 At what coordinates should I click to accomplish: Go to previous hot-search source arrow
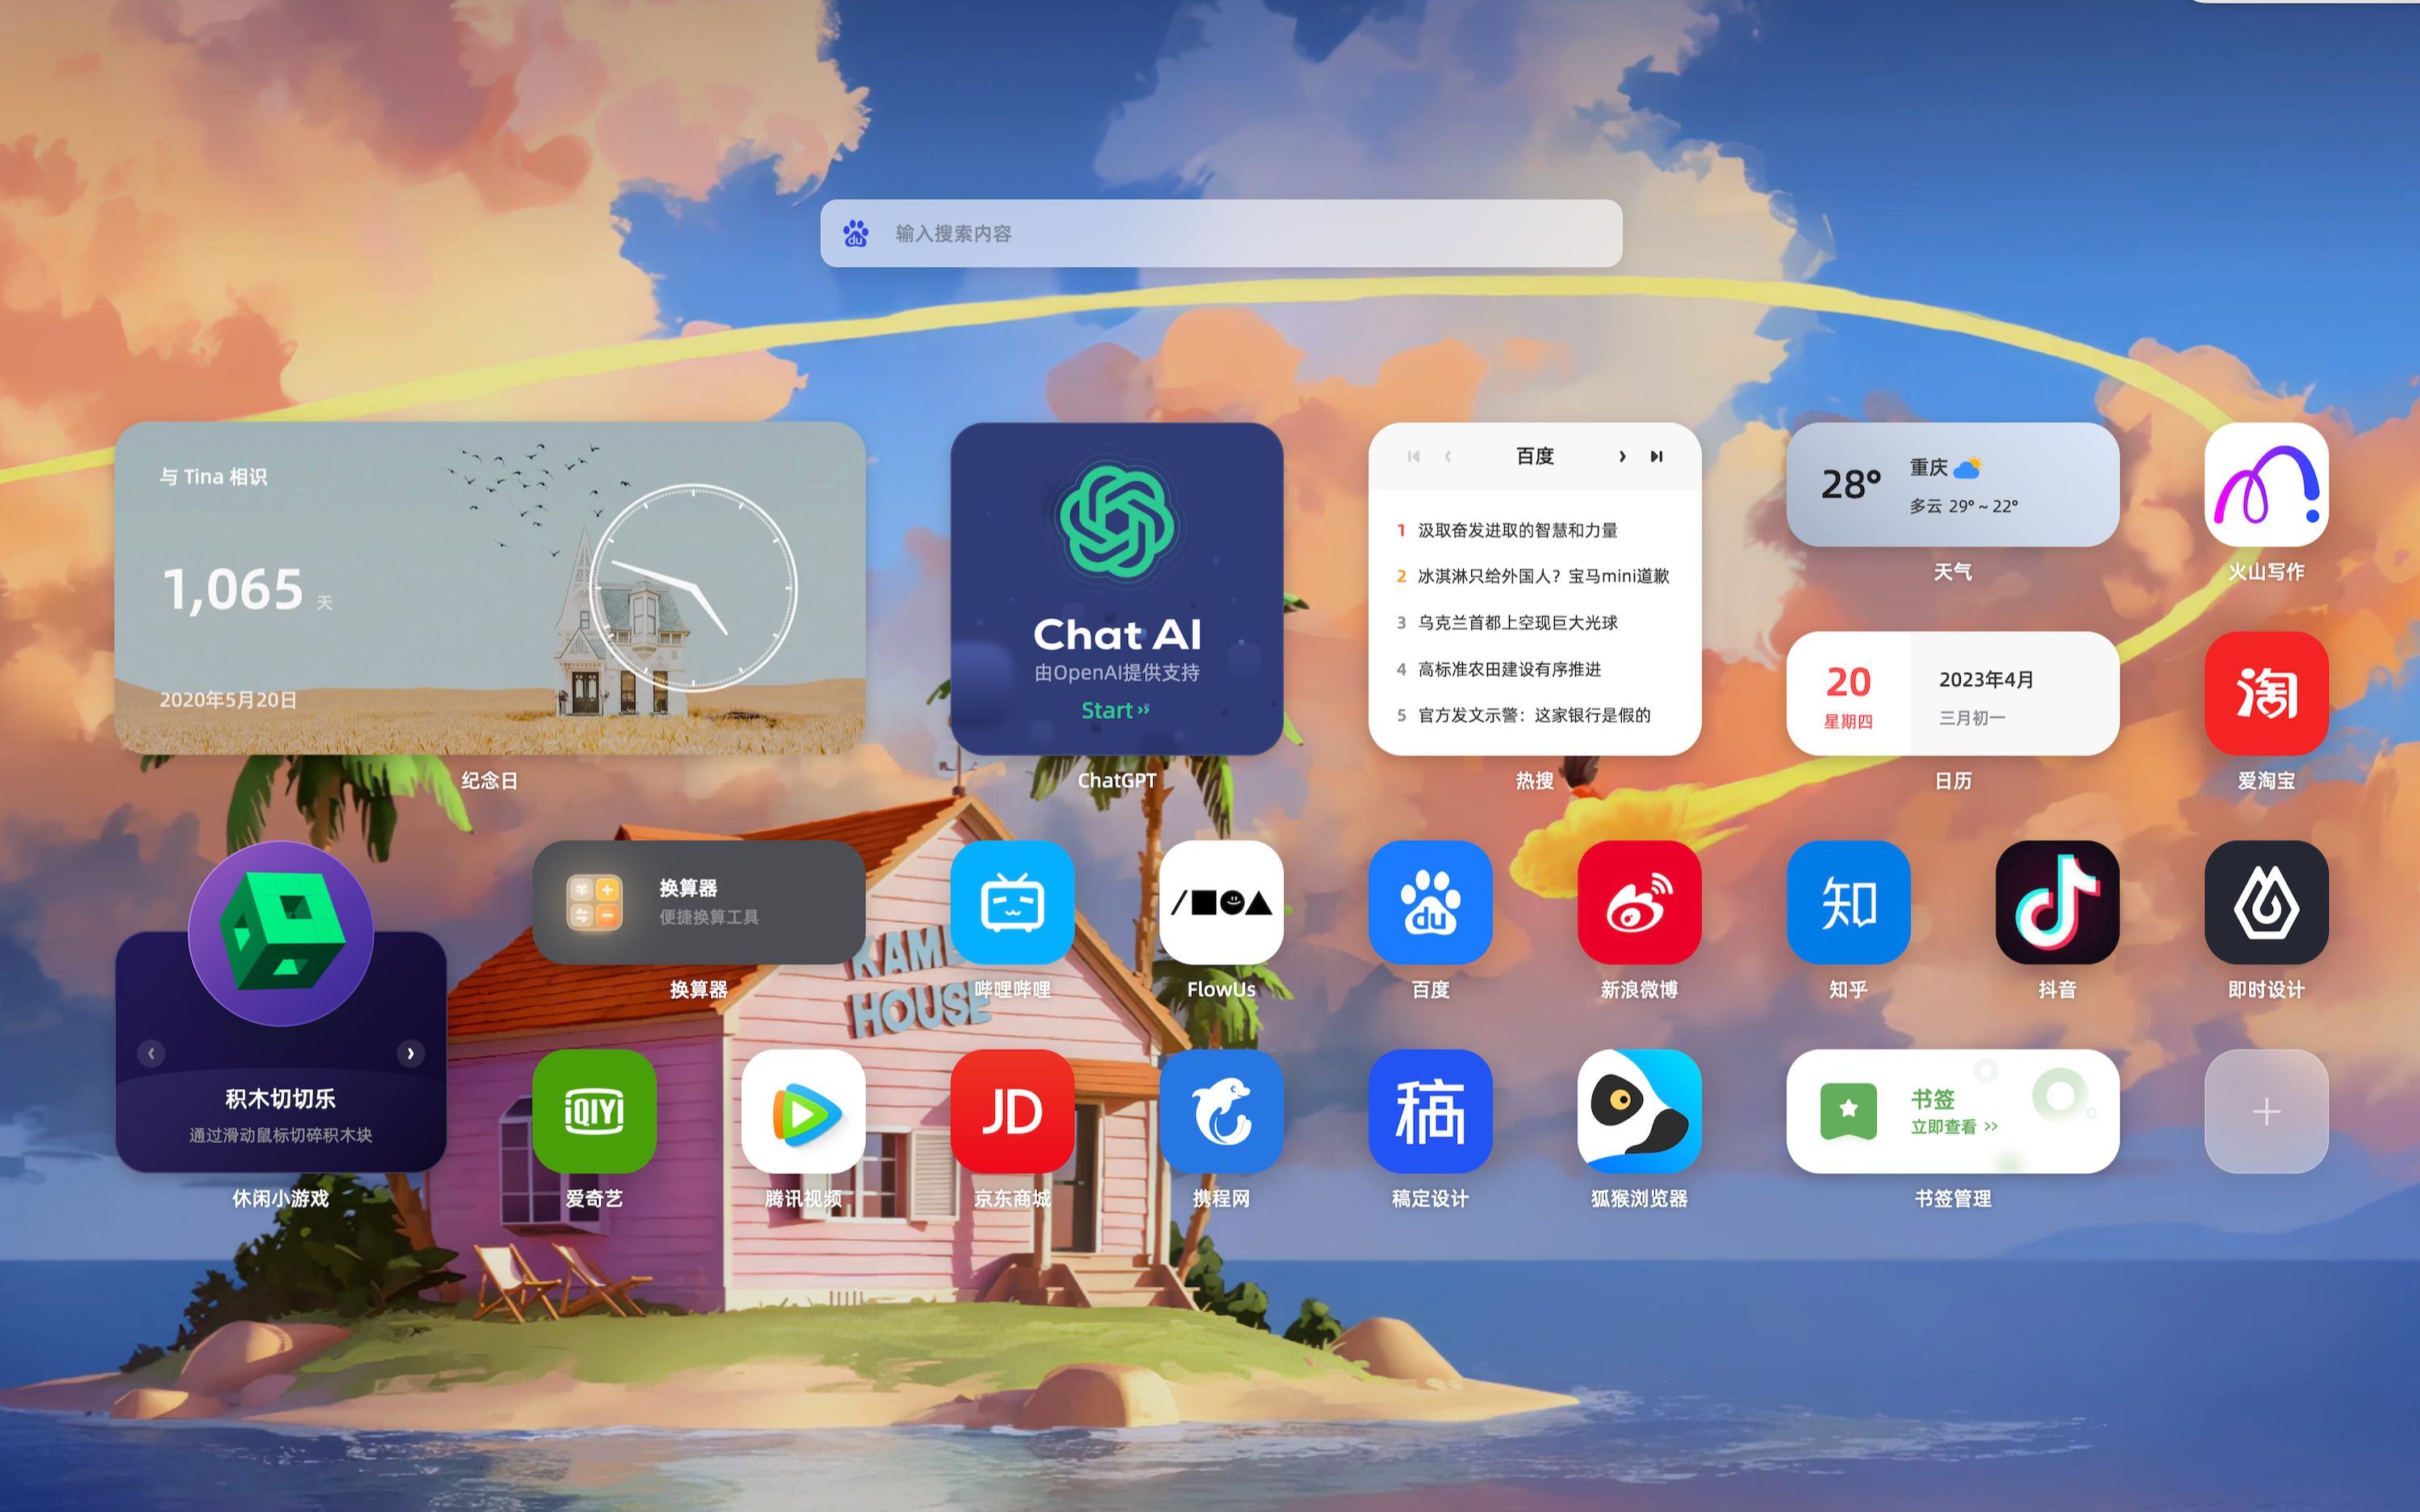click(x=1447, y=456)
